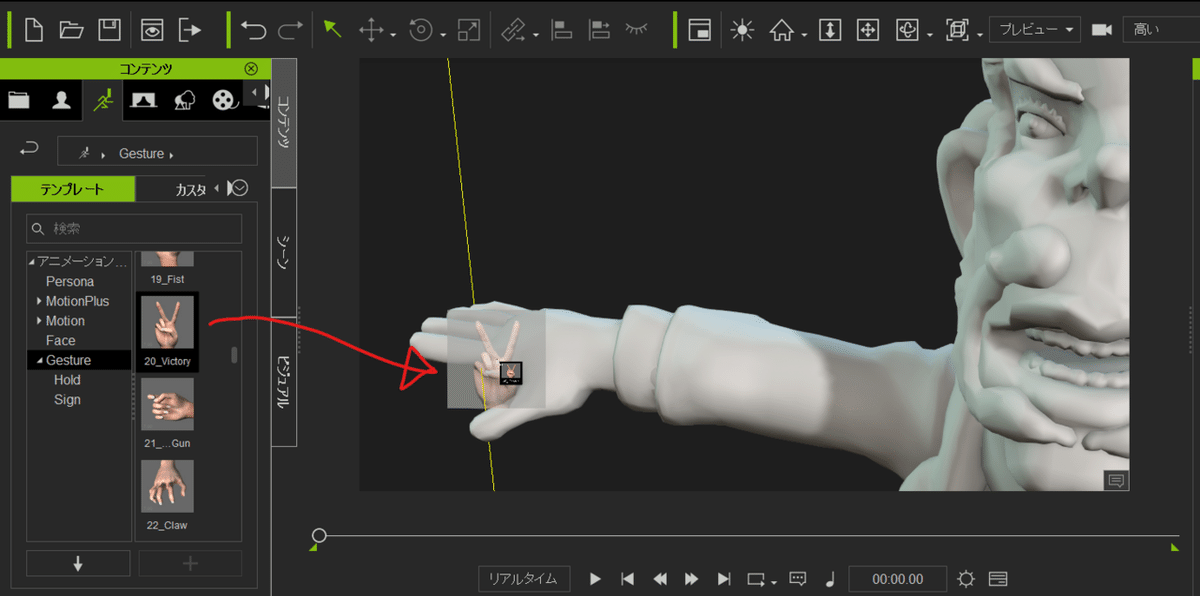Click the export arrow icon
1200x596 pixels.
coord(190,30)
